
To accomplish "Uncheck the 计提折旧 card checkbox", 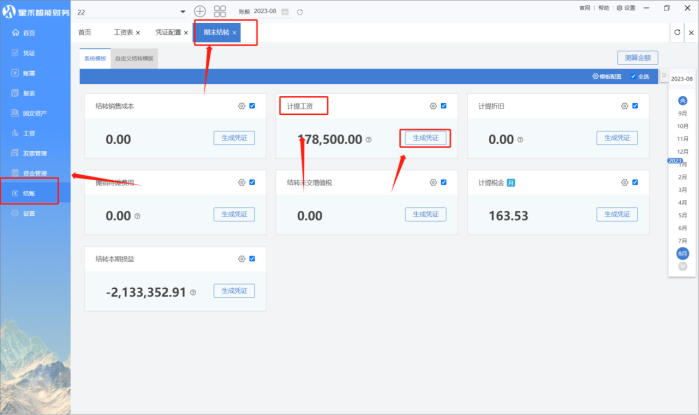I will (636, 106).
